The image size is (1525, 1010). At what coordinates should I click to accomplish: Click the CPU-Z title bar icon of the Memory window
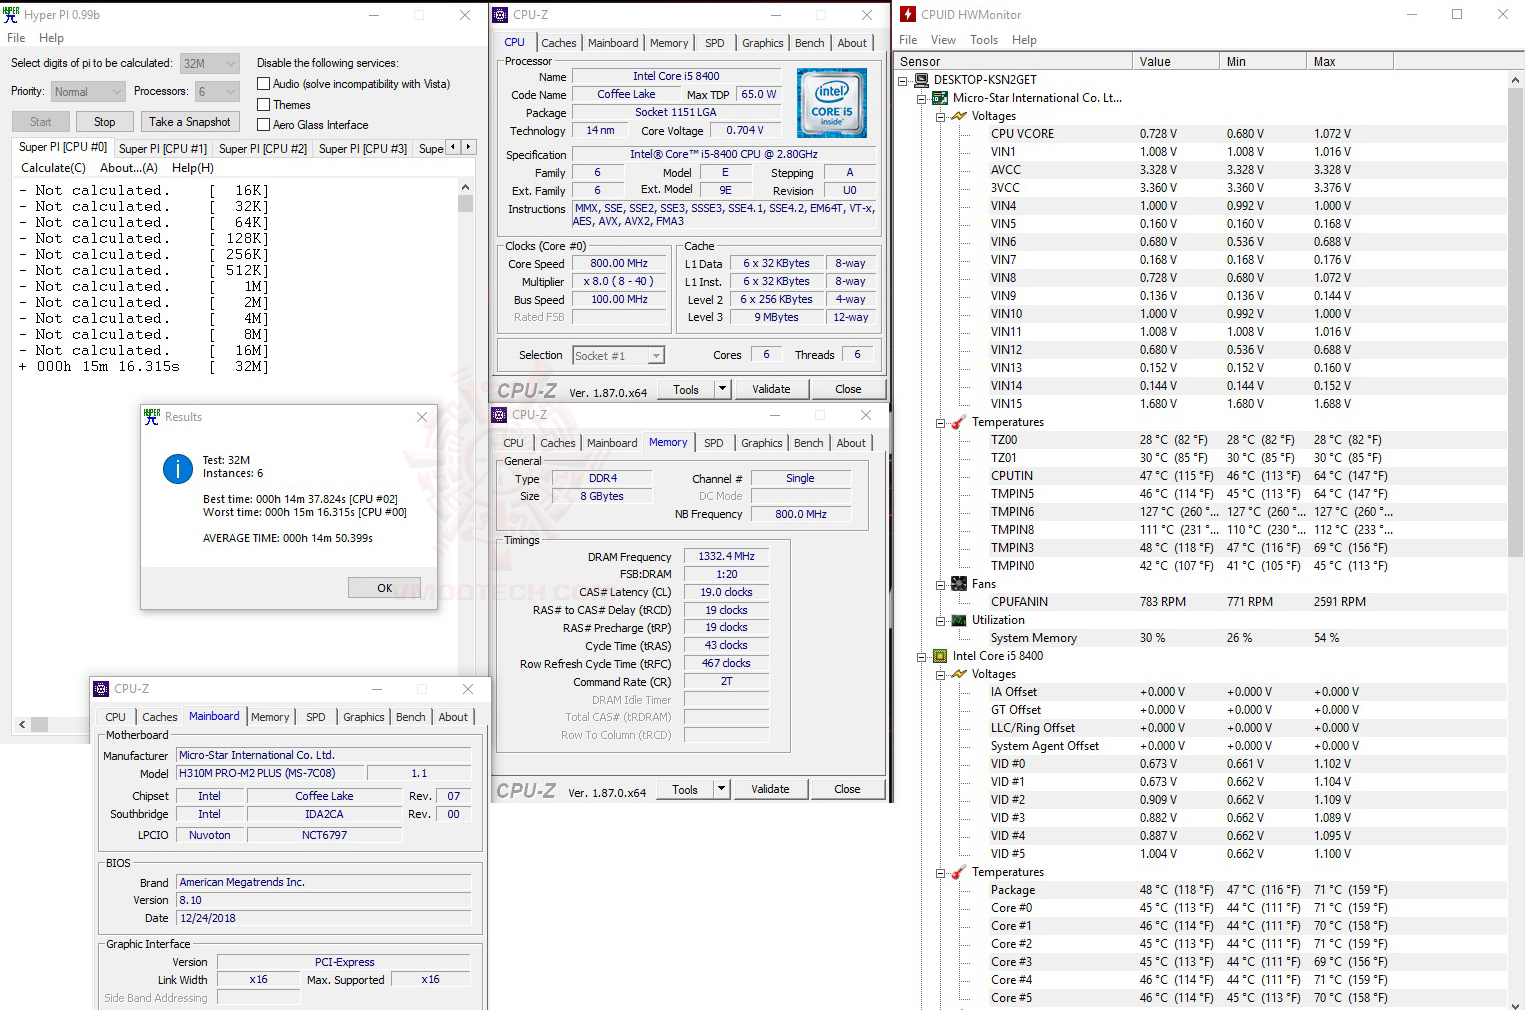point(500,415)
